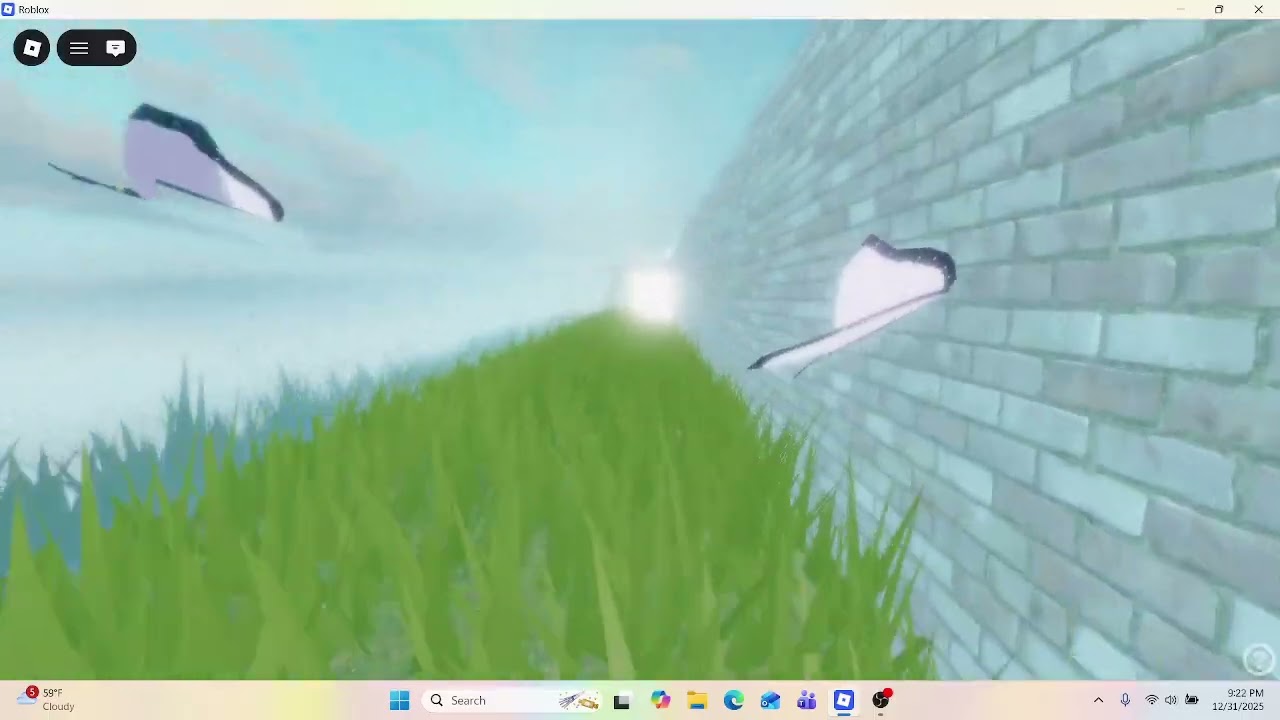Open the hamburger menu in Roblox top bar
1280x720 pixels.
79,48
